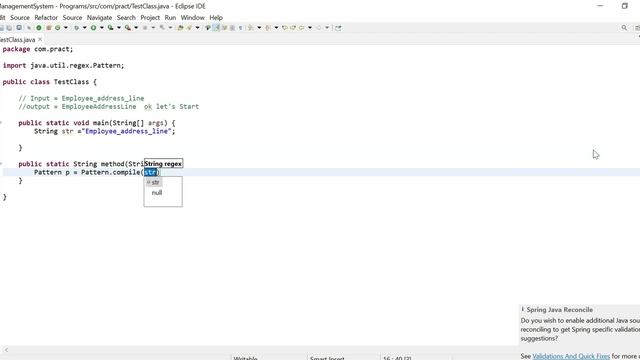The image size is (640, 360).
Task: Click the Spring Java Reconcile notification title
Action: click(x=559, y=310)
